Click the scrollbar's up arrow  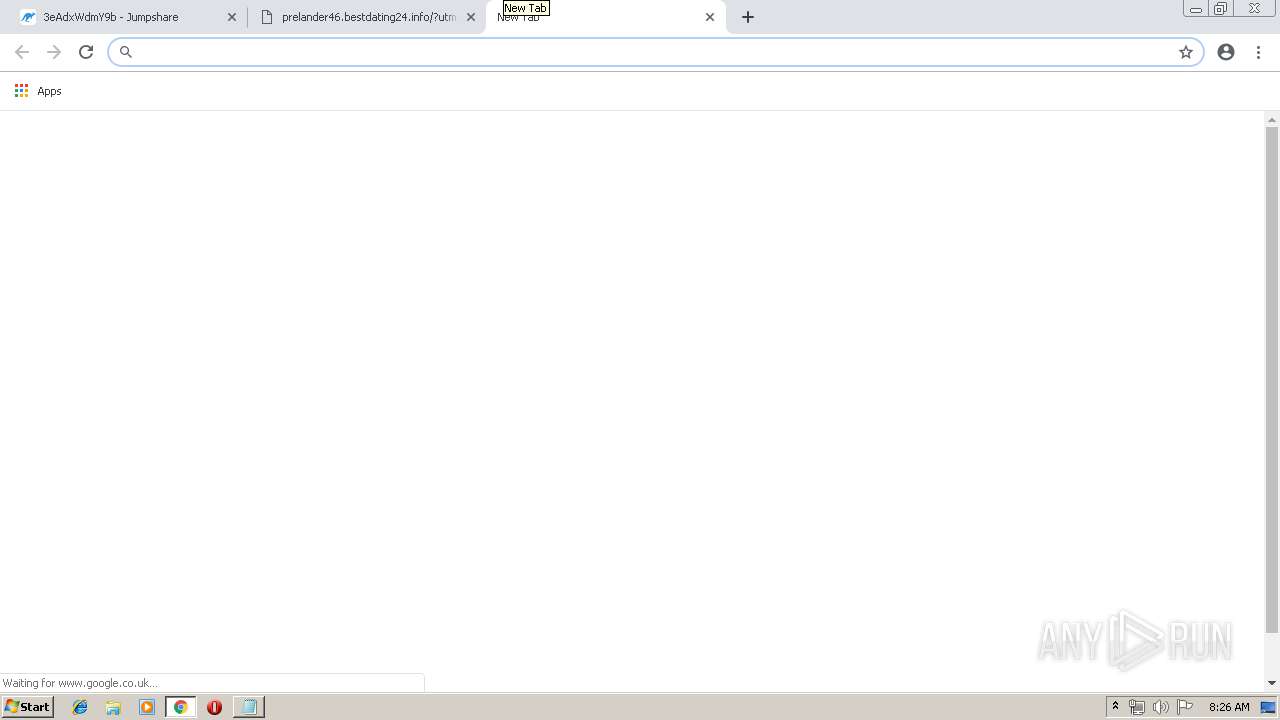(x=1272, y=120)
